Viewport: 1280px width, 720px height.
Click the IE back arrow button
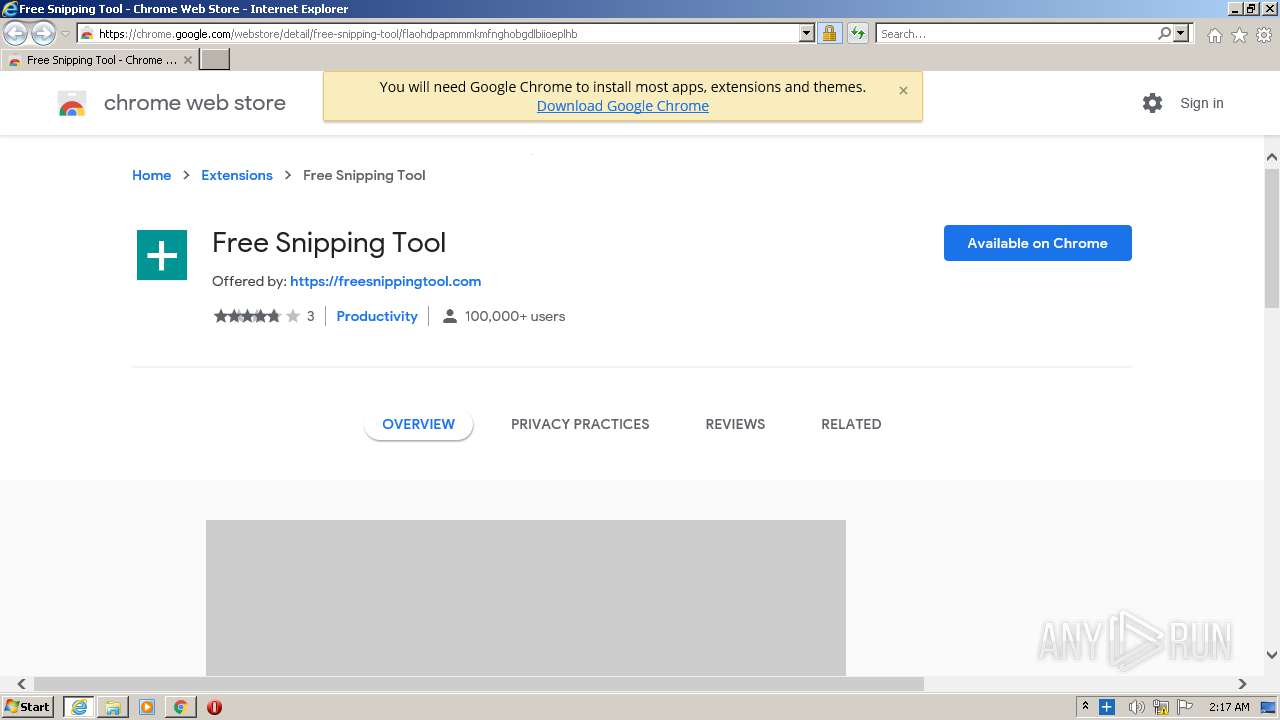(15, 33)
